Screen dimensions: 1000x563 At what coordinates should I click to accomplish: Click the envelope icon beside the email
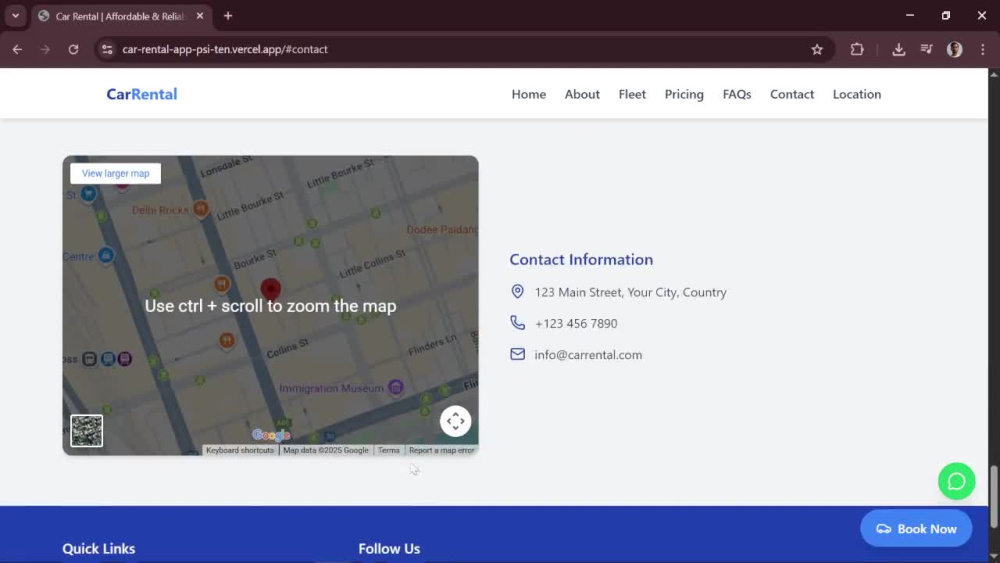517,354
